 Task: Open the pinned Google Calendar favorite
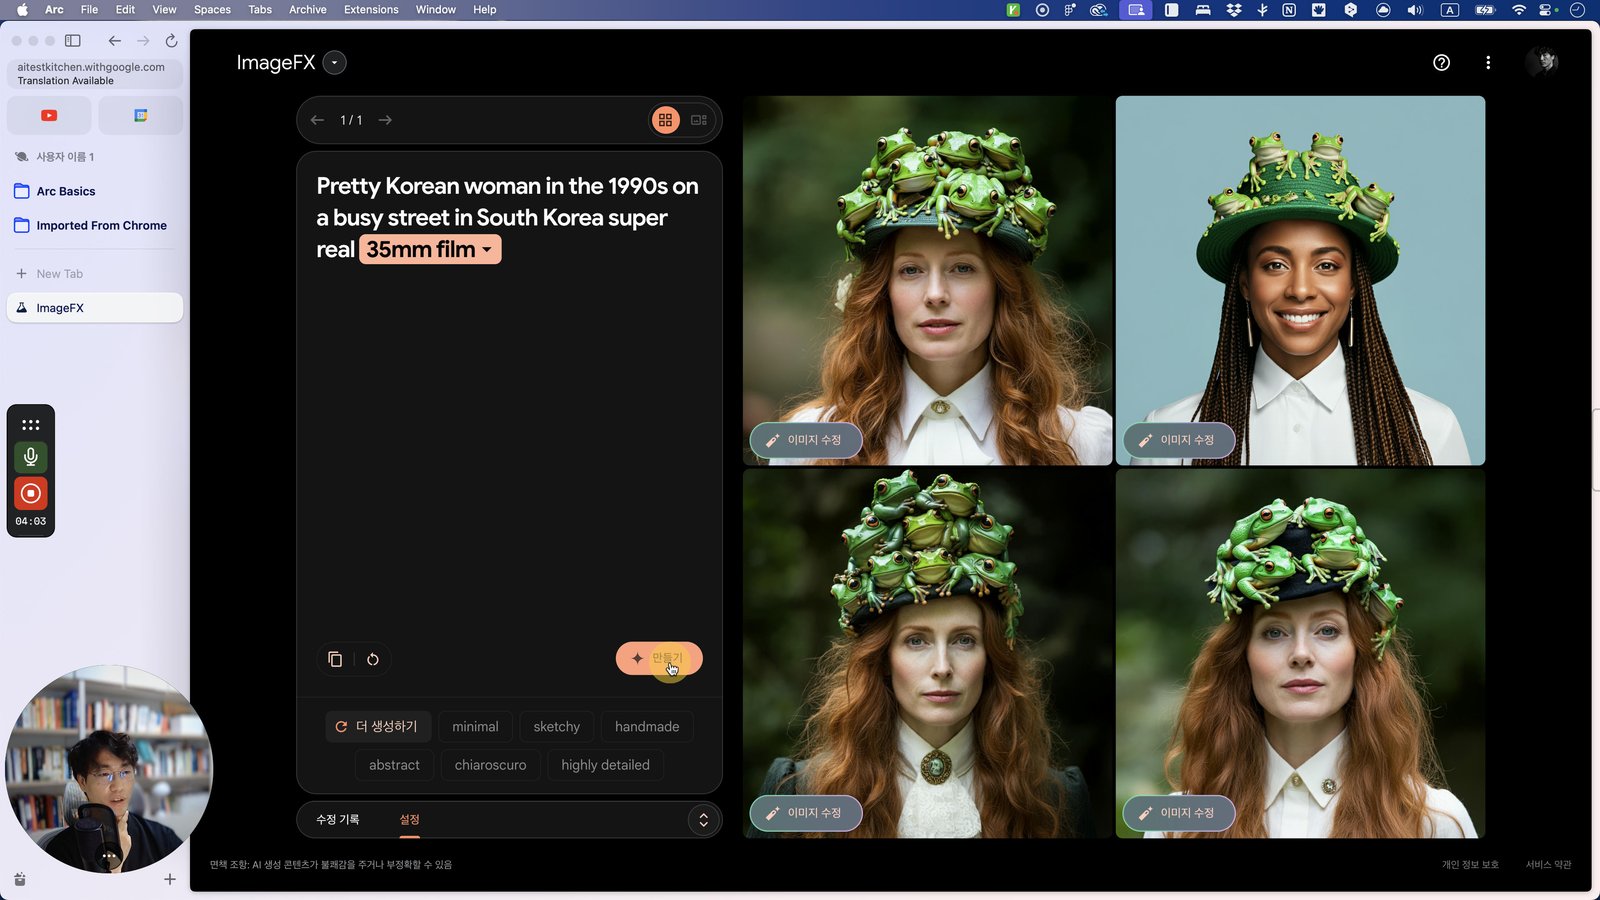tap(141, 116)
